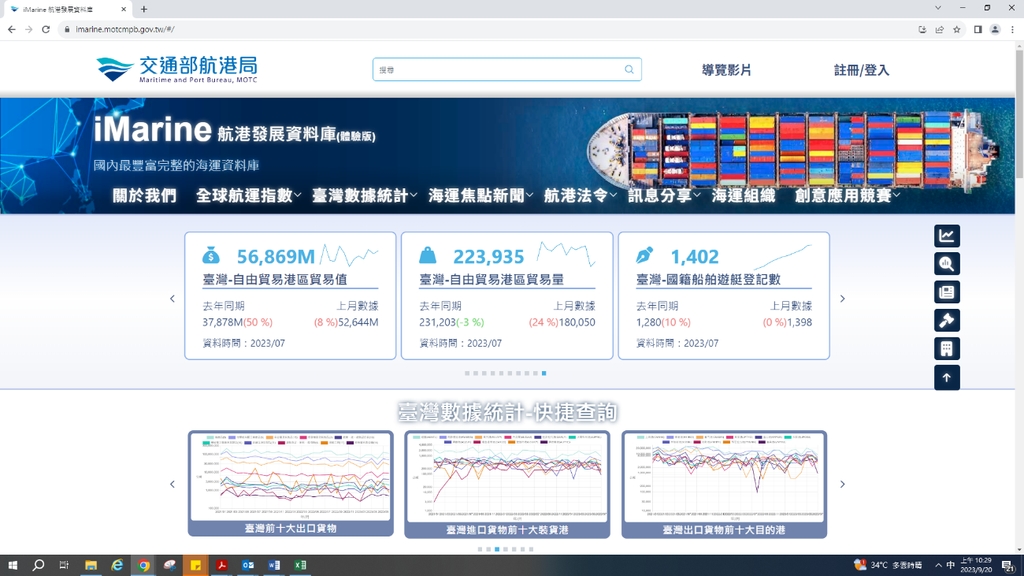The image size is (1024, 576).
Task: Show next quick-query charts arrow
Action: tap(842, 484)
